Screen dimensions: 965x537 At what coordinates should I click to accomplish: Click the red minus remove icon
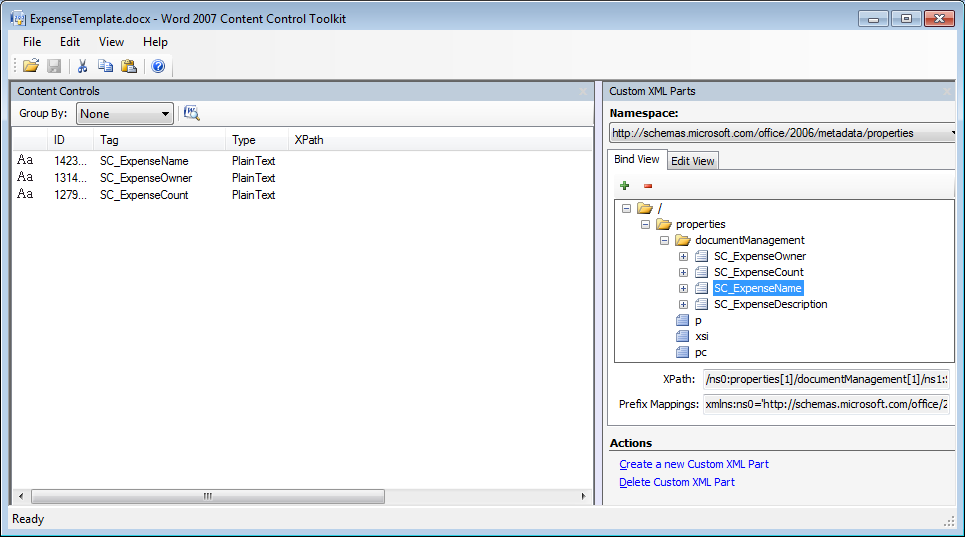[648, 185]
